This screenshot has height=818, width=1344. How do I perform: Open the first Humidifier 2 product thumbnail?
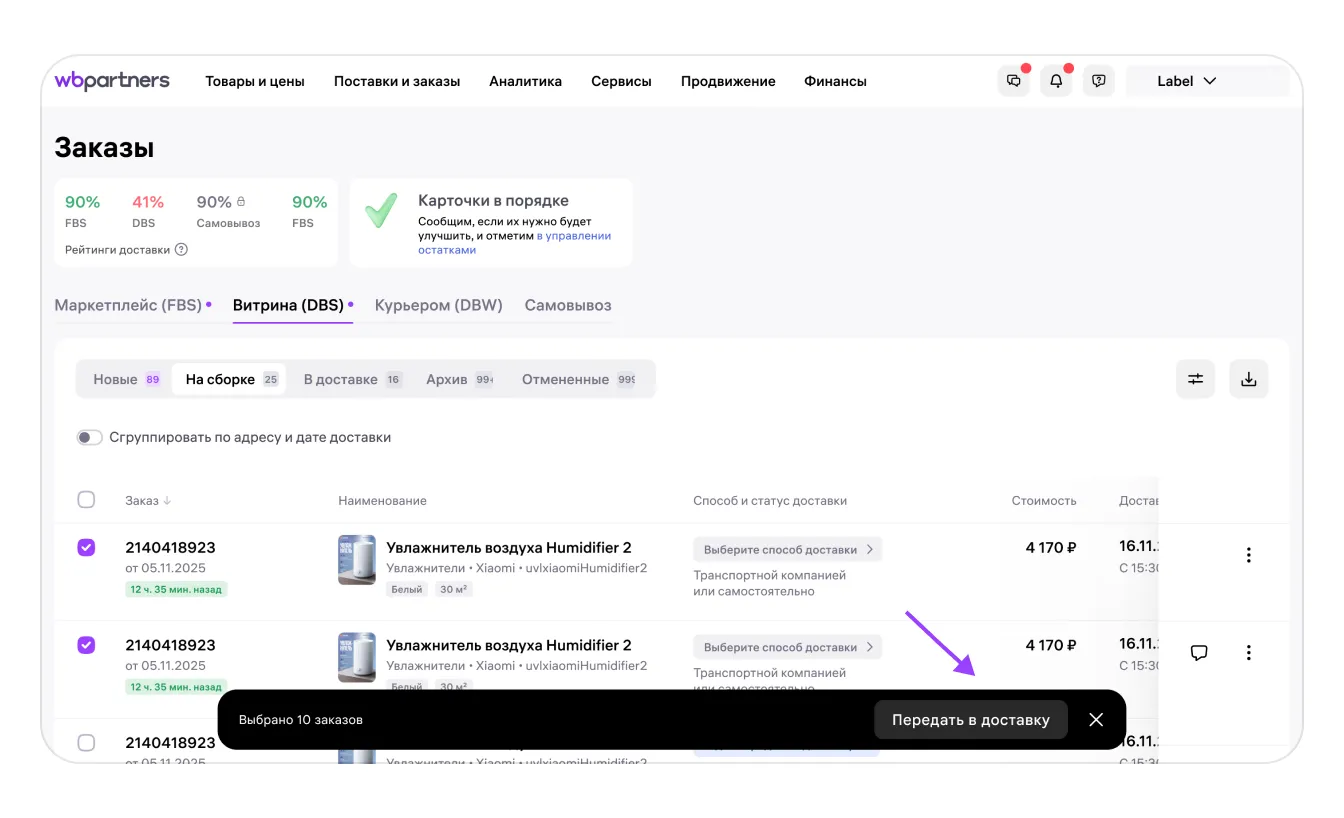tap(357, 560)
